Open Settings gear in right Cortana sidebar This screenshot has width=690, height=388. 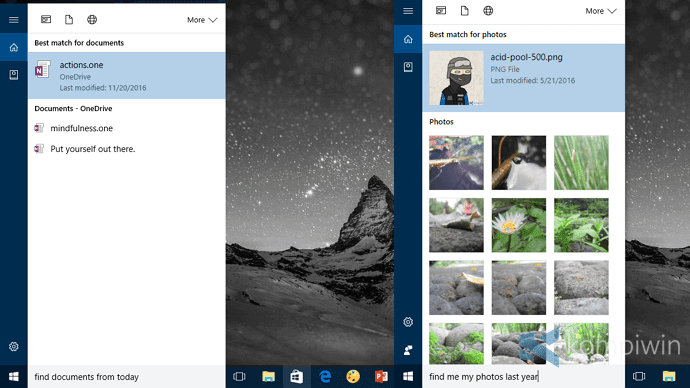point(408,322)
